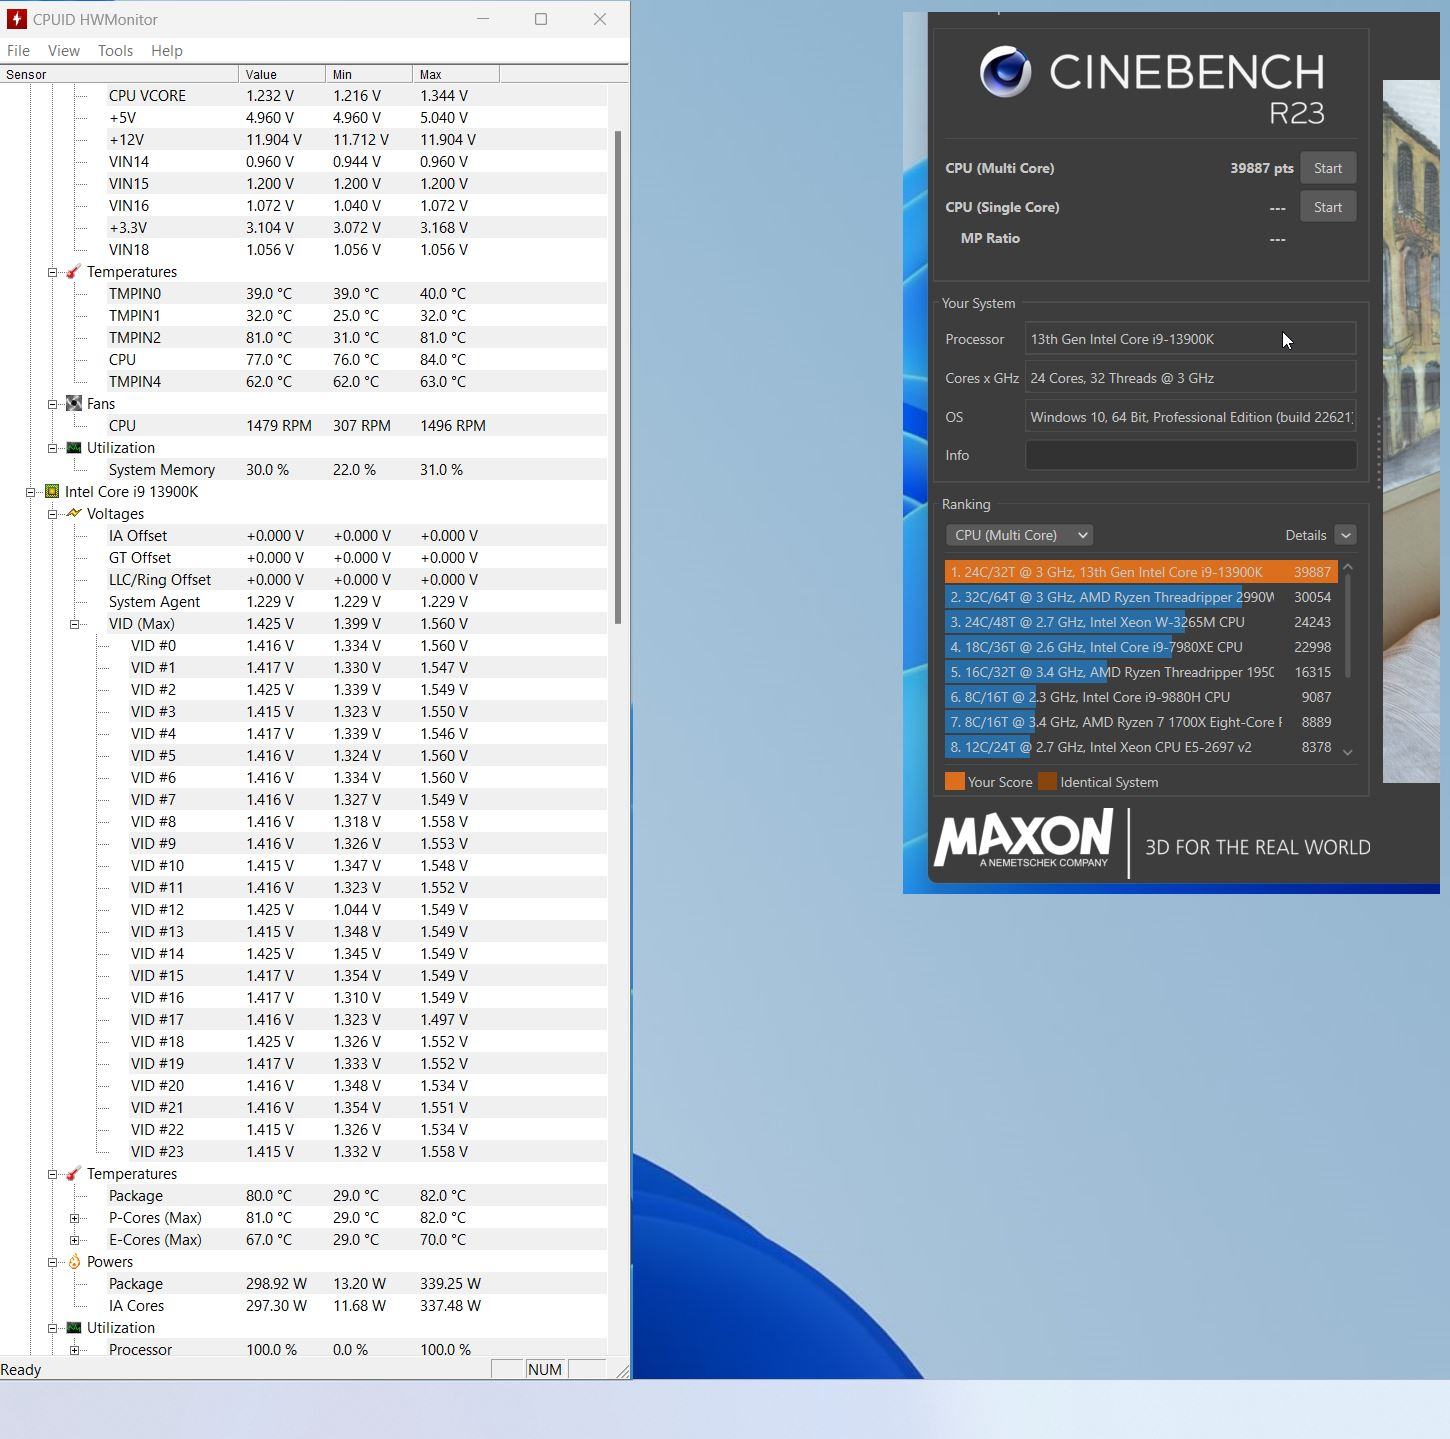Viewport: 1450px width, 1439px height.
Task: Collapse the VID (Max) node
Action: (74, 624)
